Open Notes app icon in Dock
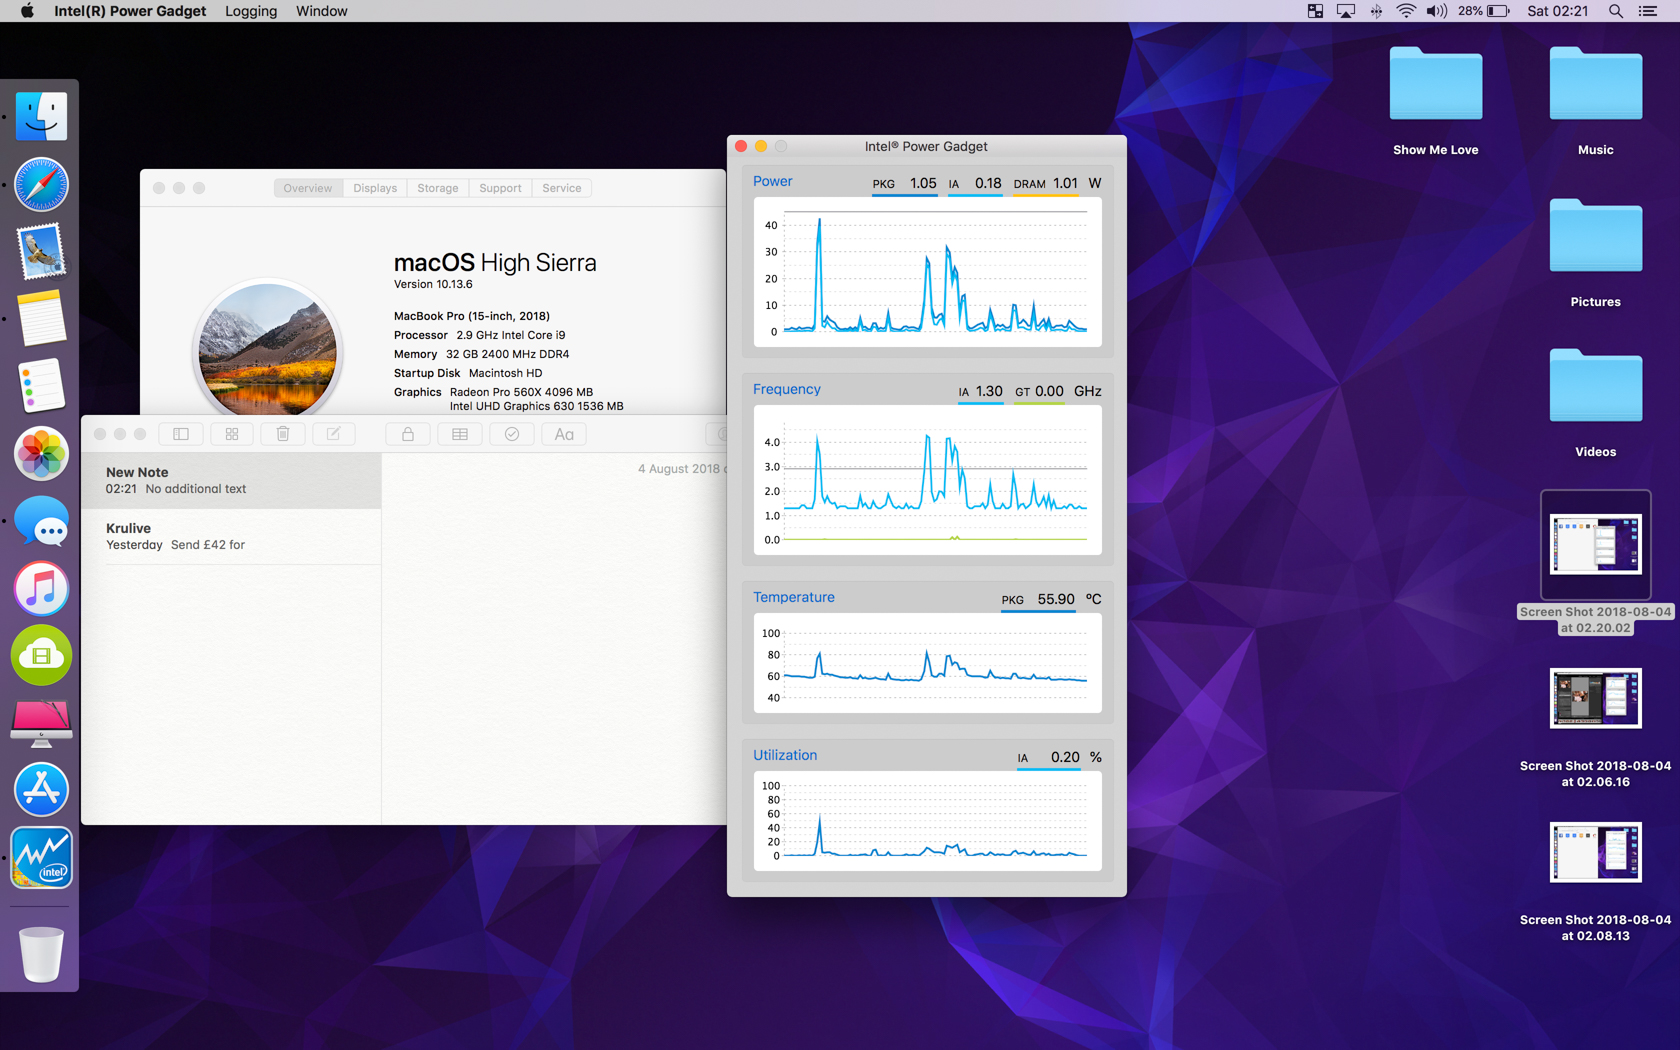1680x1050 pixels. pos(41,318)
